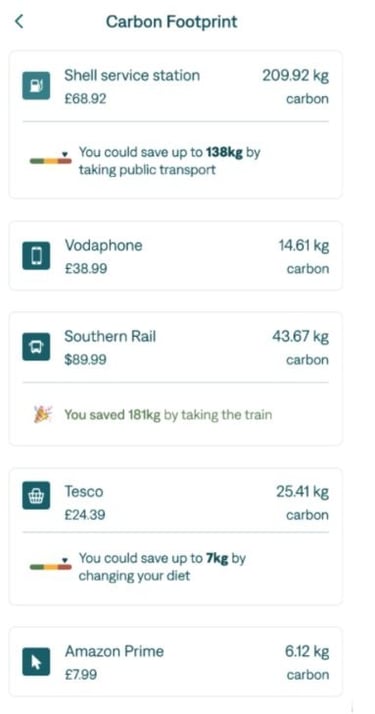Open the Southern Rail transaction
This screenshot has width=375, height=714.
175,347
